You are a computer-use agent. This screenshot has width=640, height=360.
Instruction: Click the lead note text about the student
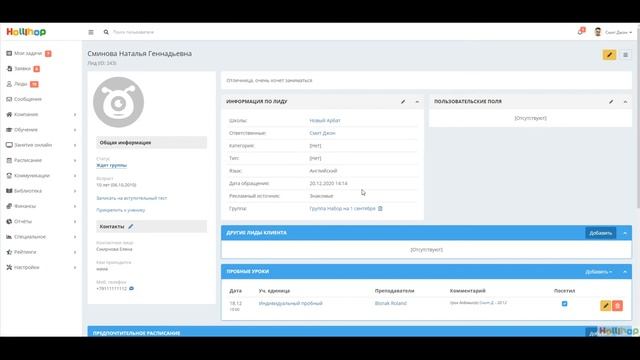tap(269, 80)
